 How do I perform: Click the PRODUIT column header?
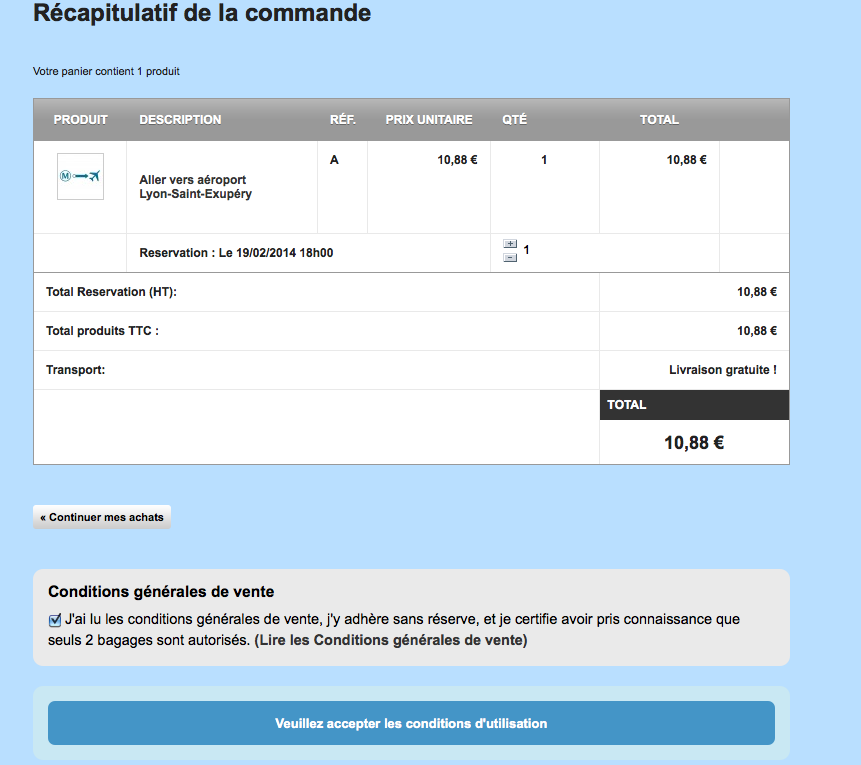click(x=80, y=120)
